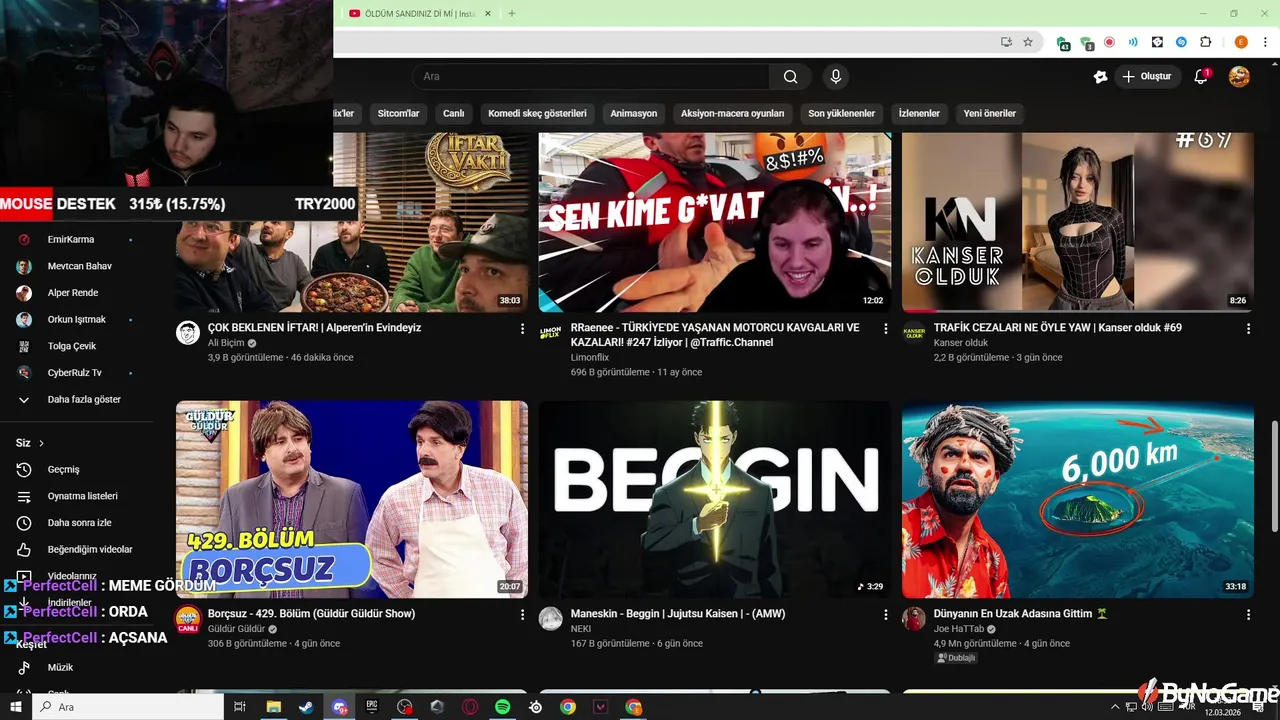The height and width of the screenshot is (720, 1280).
Task: Open Task View from the taskbar
Action: 240,707
